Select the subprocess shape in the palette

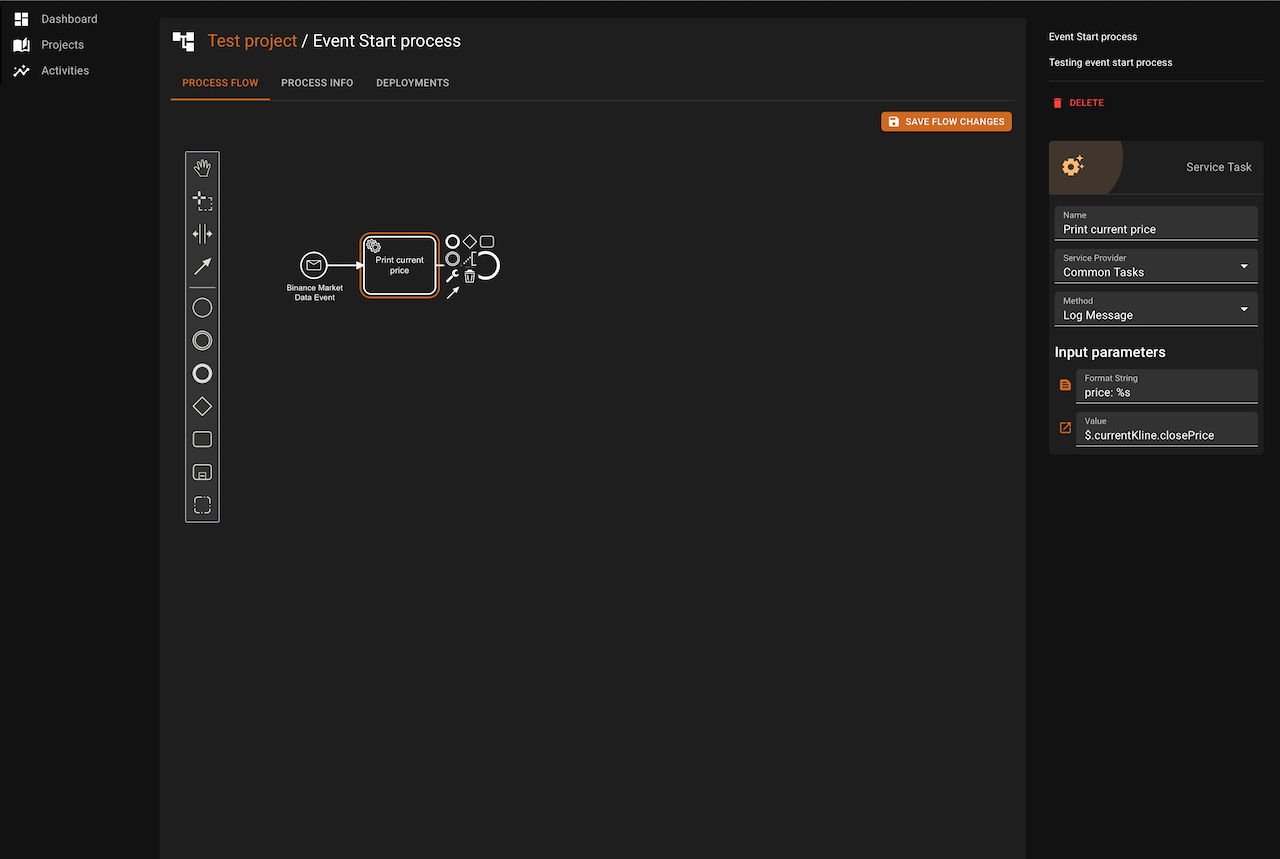click(202, 472)
